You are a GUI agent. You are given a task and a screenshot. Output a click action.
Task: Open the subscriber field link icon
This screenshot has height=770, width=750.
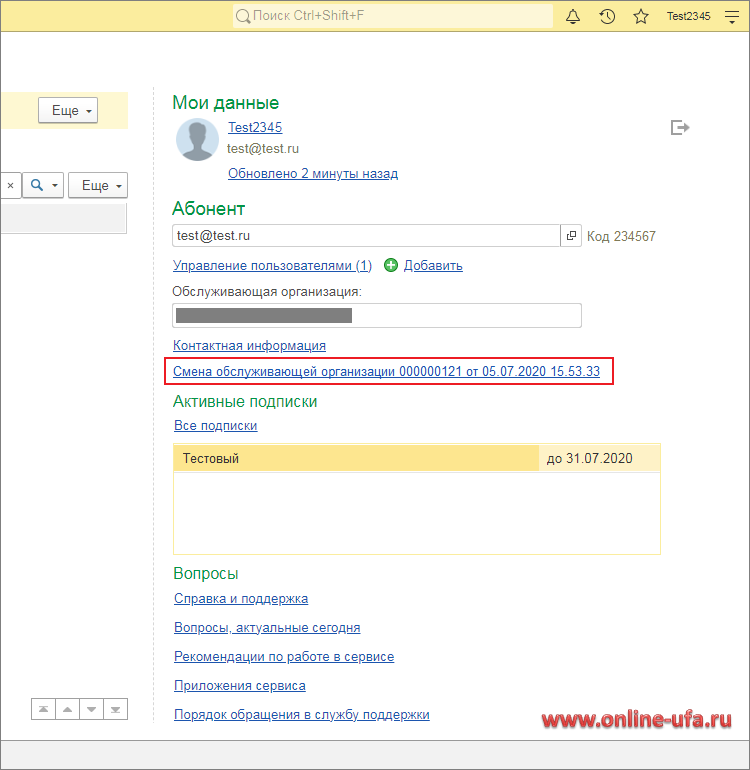point(571,236)
